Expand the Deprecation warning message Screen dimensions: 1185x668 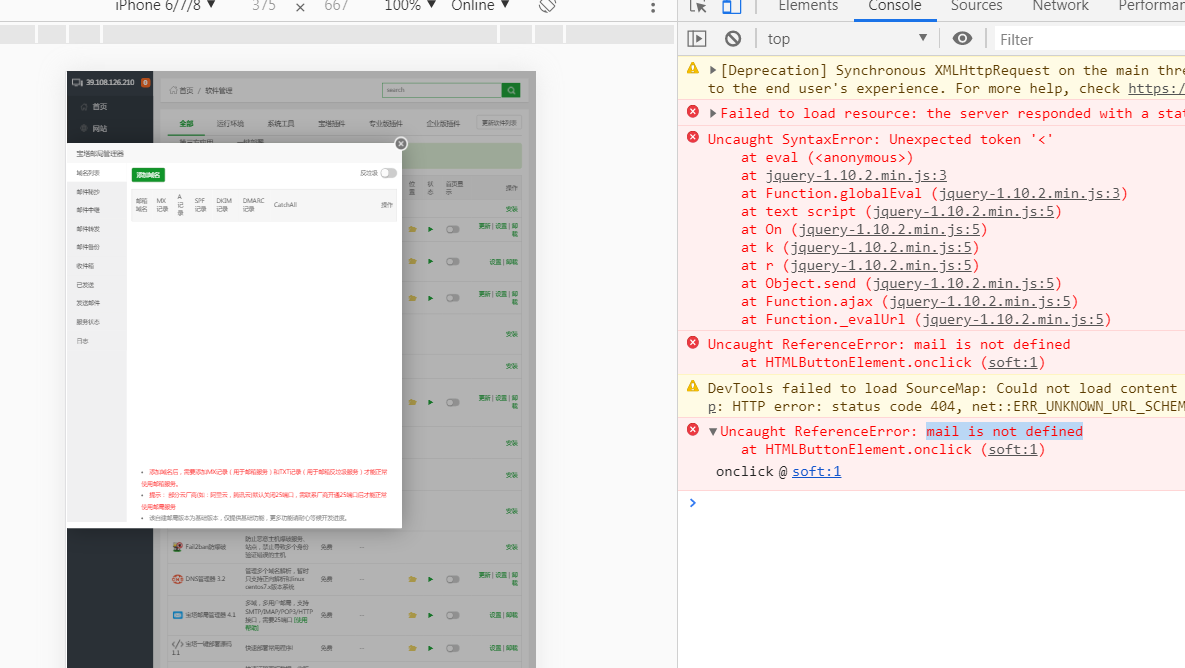coord(713,71)
